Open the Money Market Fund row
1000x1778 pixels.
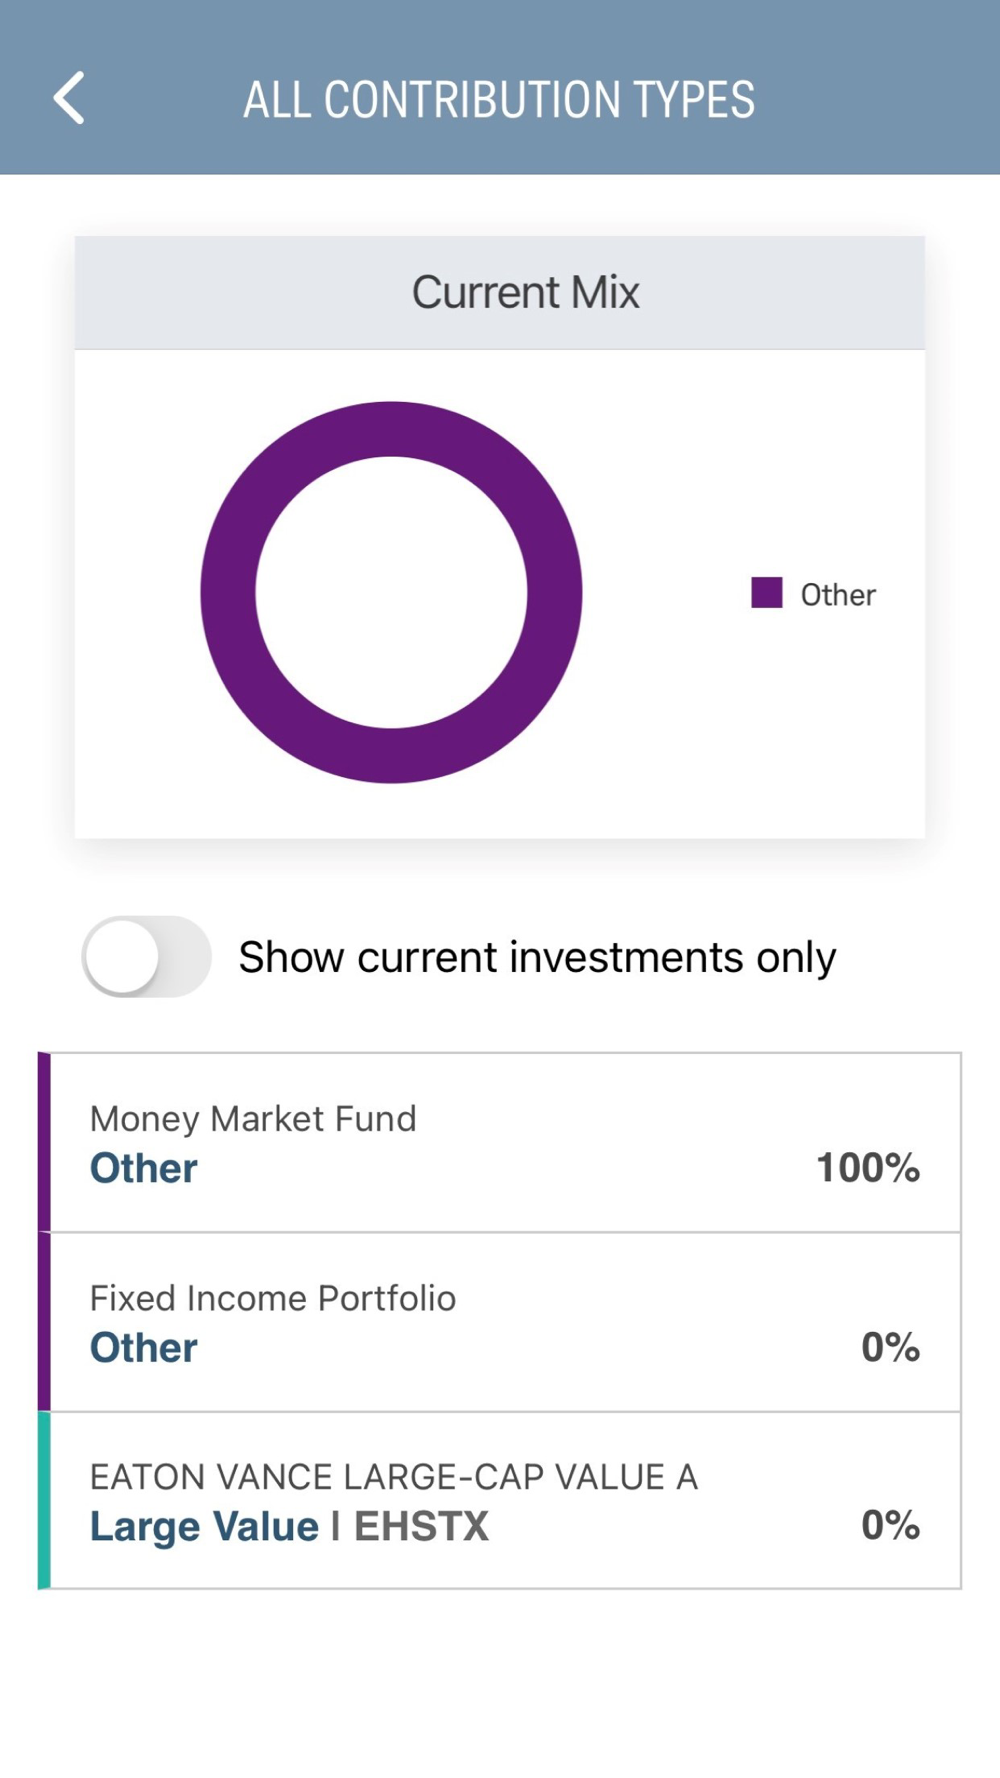(500, 1142)
